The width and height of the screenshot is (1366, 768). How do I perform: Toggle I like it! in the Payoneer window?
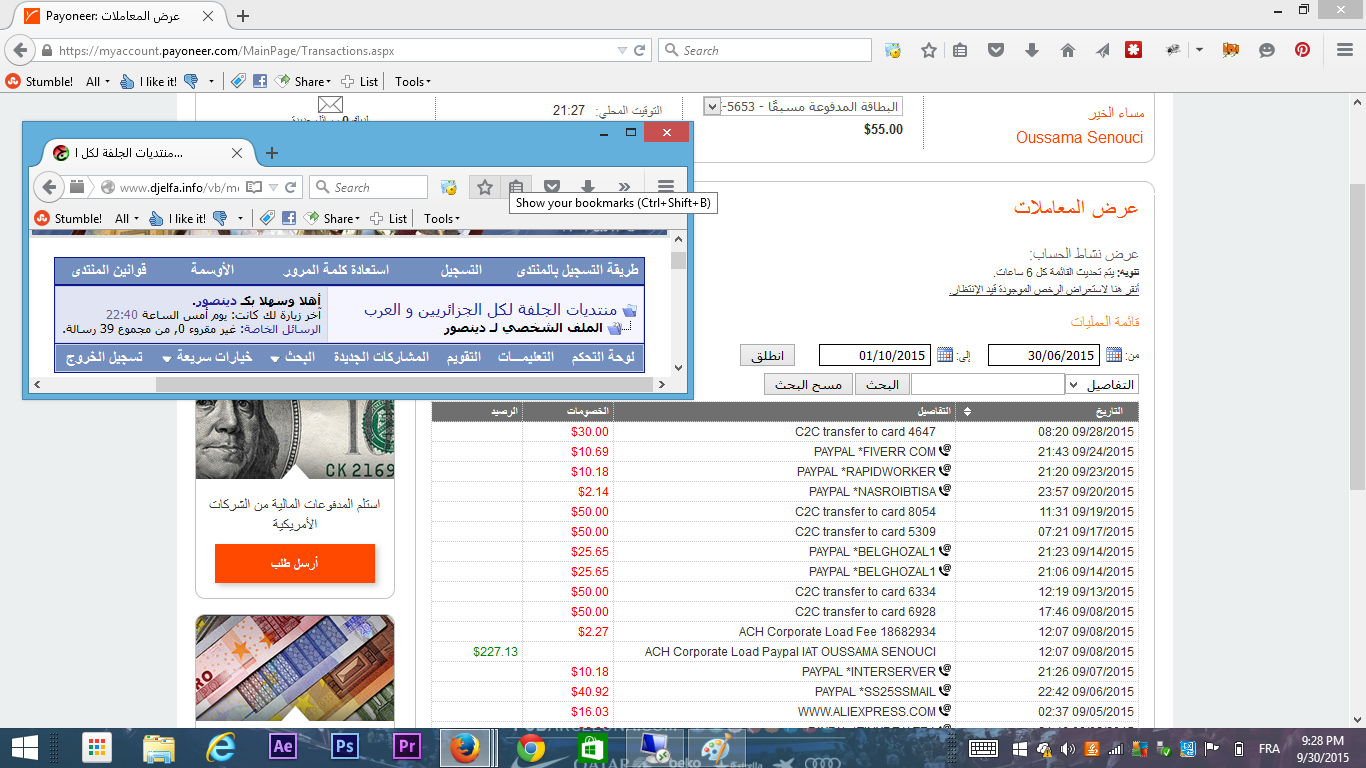(148, 82)
